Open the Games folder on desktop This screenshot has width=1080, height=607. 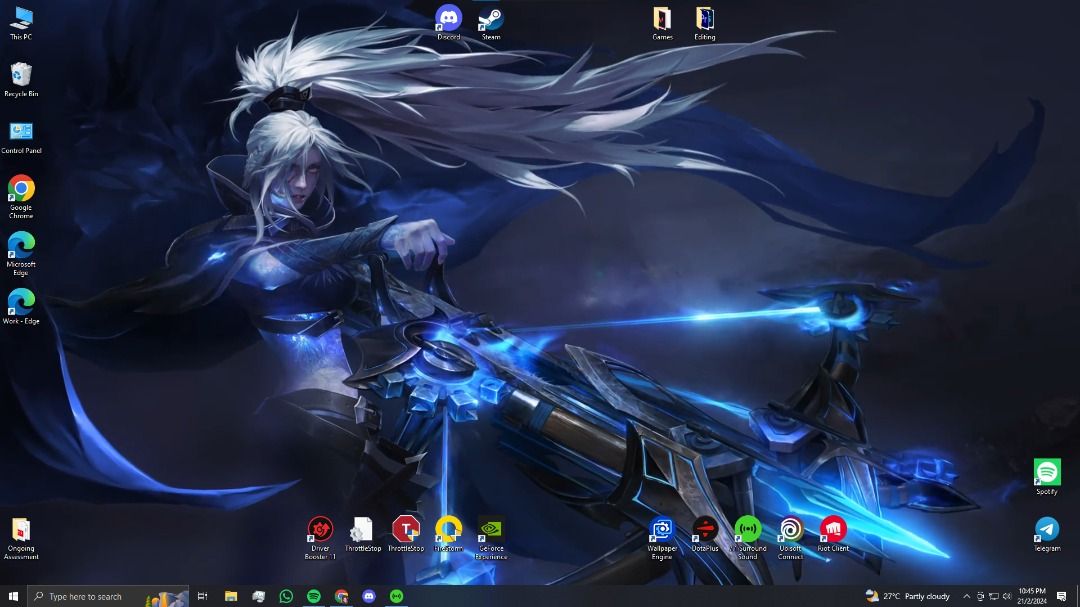coord(662,23)
